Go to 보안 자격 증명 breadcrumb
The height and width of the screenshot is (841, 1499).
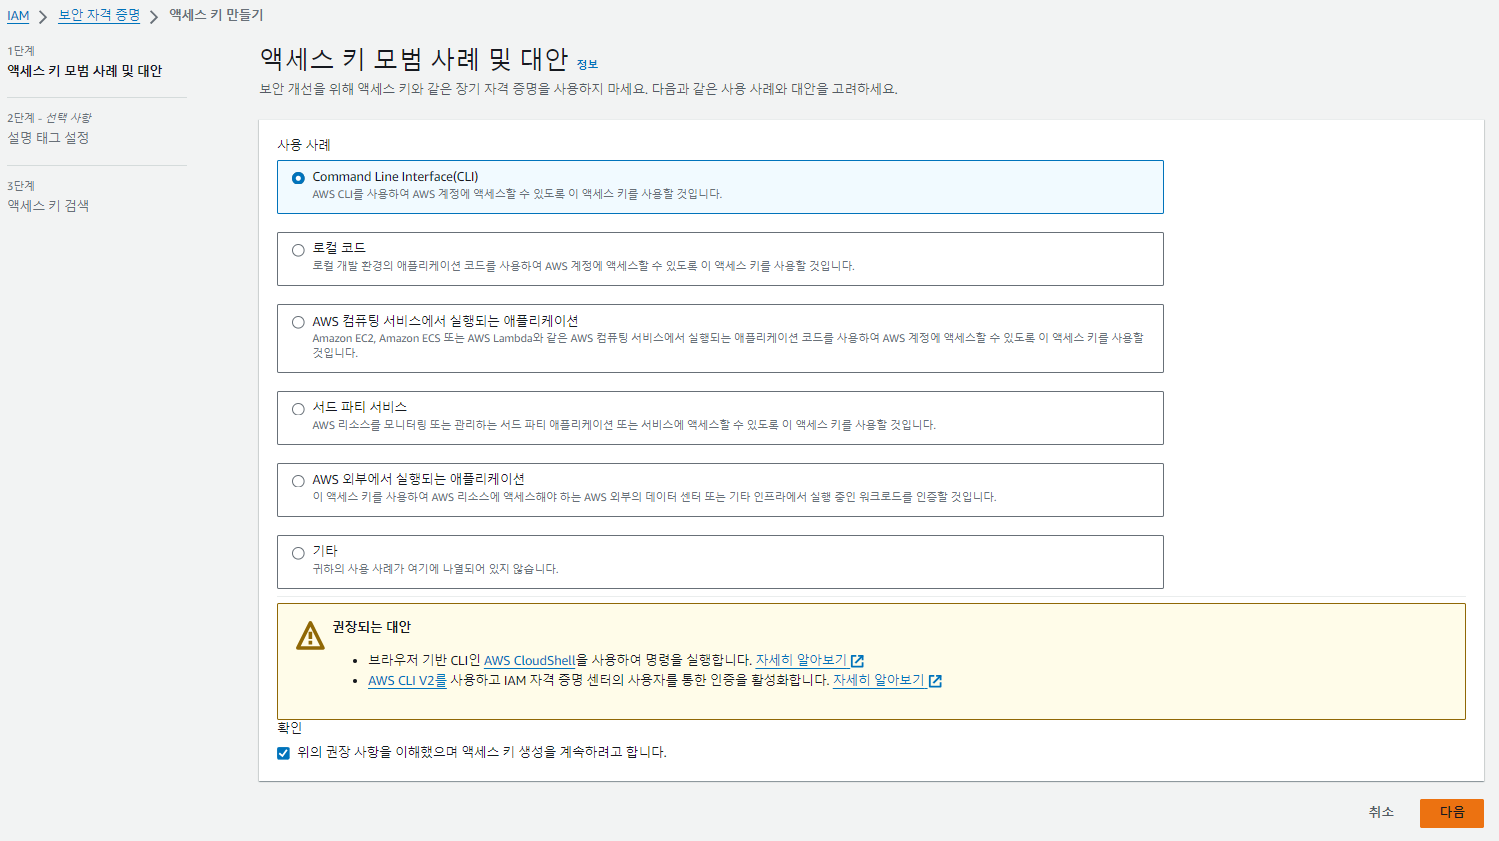click(x=99, y=15)
